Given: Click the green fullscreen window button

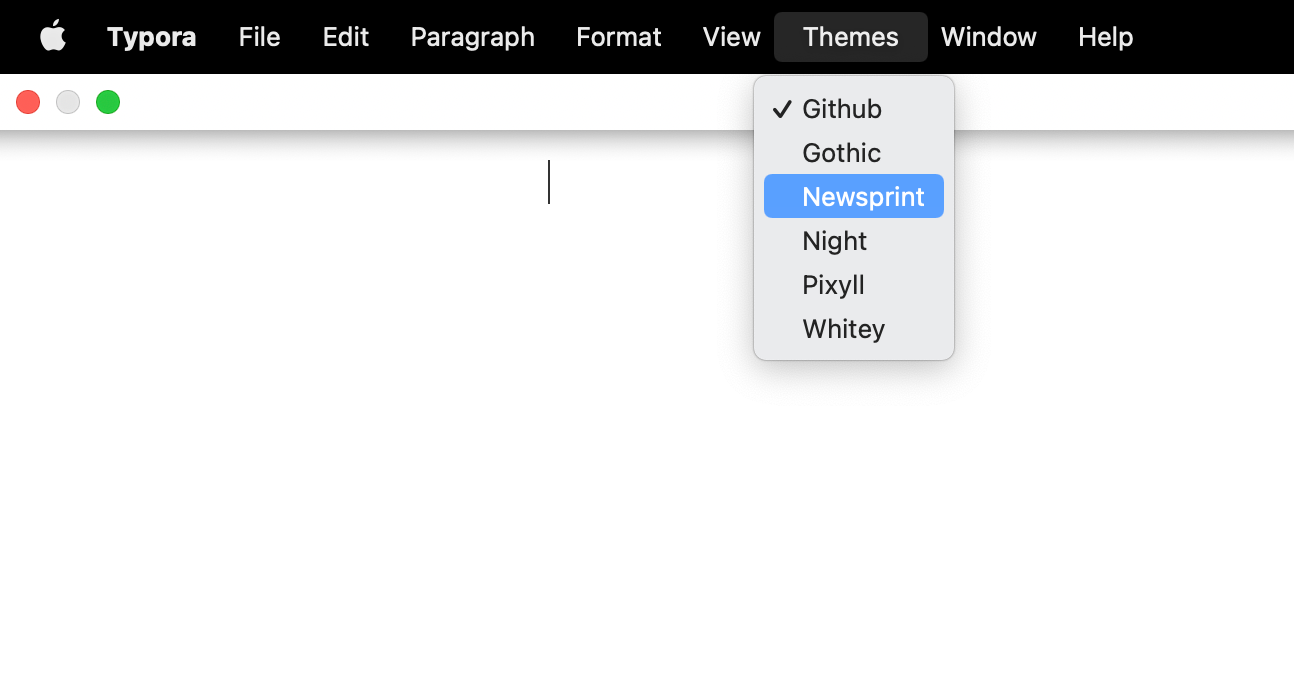Looking at the screenshot, I should pos(108,102).
